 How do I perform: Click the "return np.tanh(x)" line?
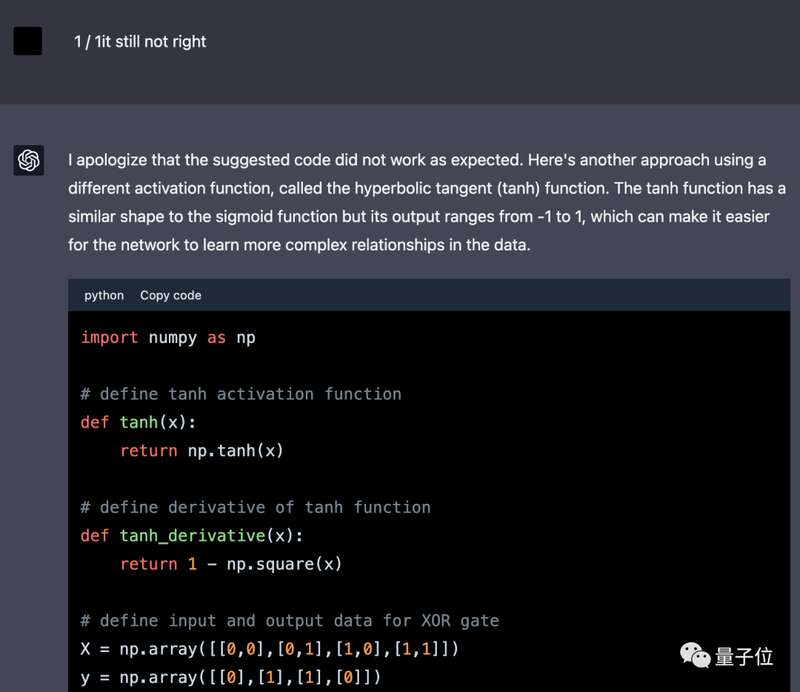click(202, 451)
